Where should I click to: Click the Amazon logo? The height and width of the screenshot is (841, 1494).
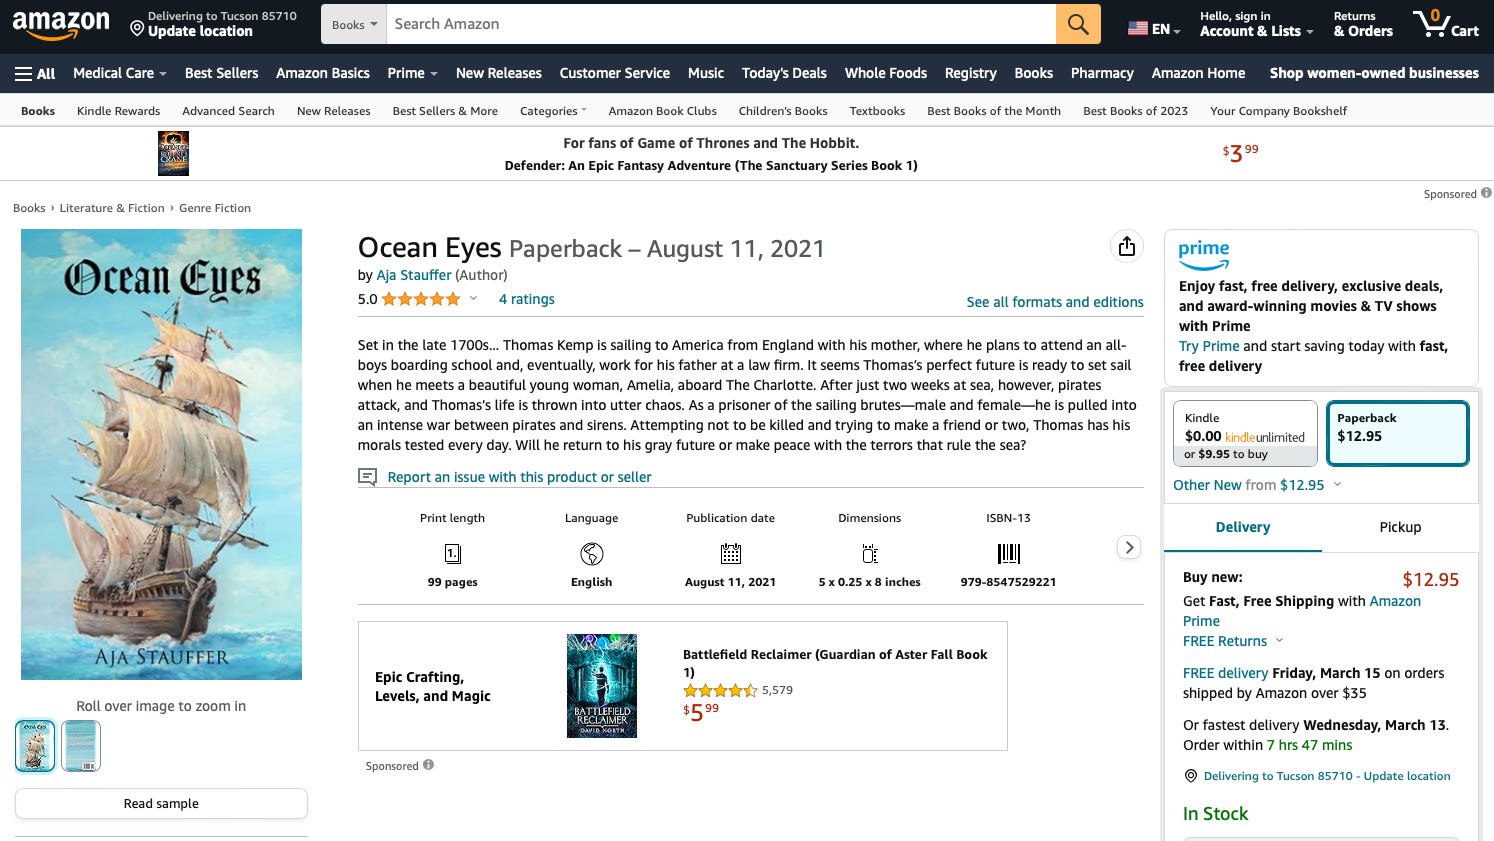[61, 24]
